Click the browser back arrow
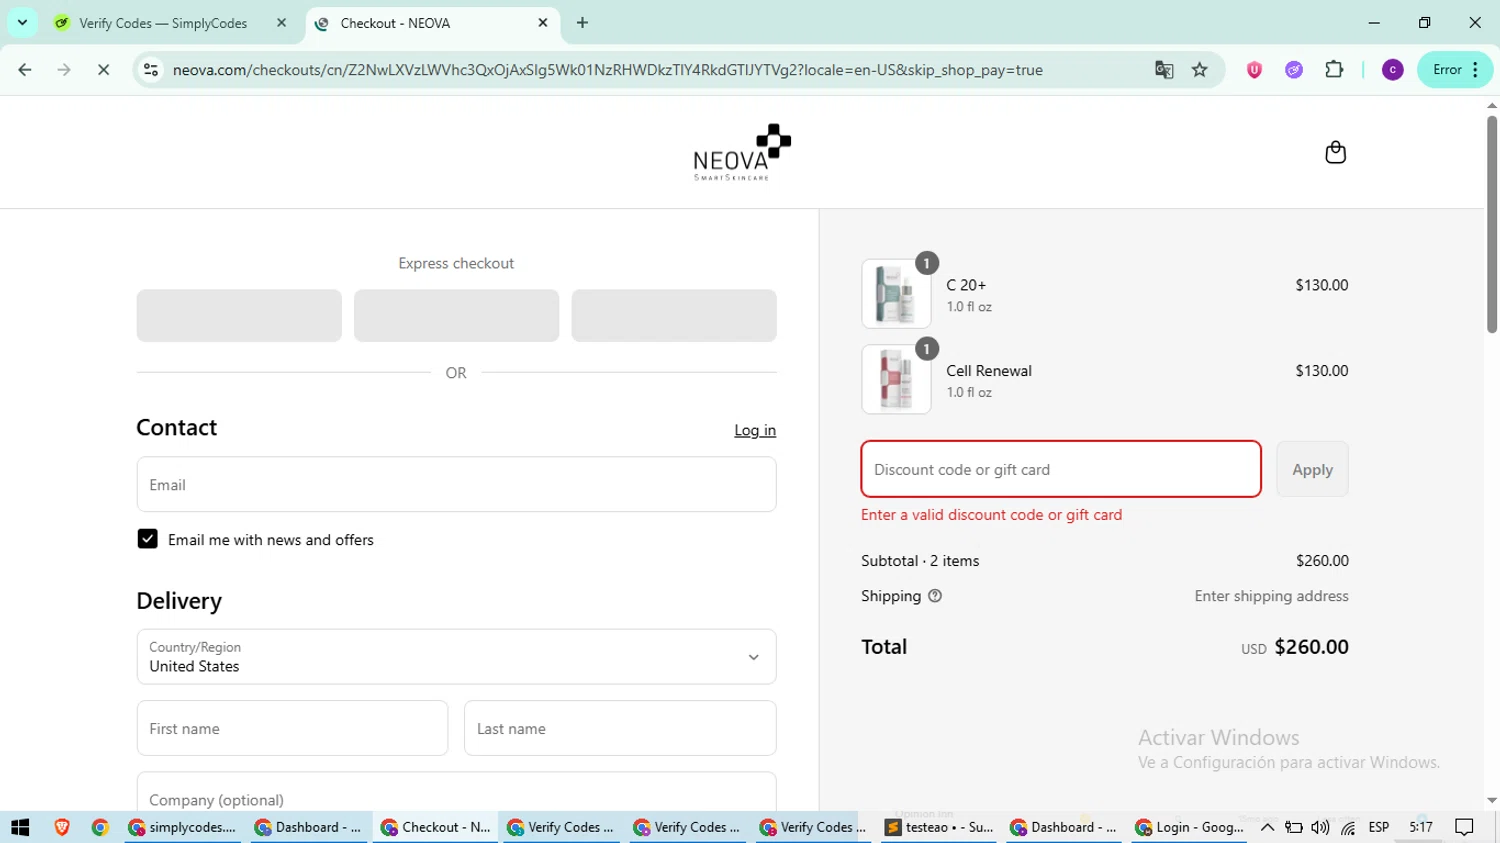1500x843 pixels. pos(25,70)
